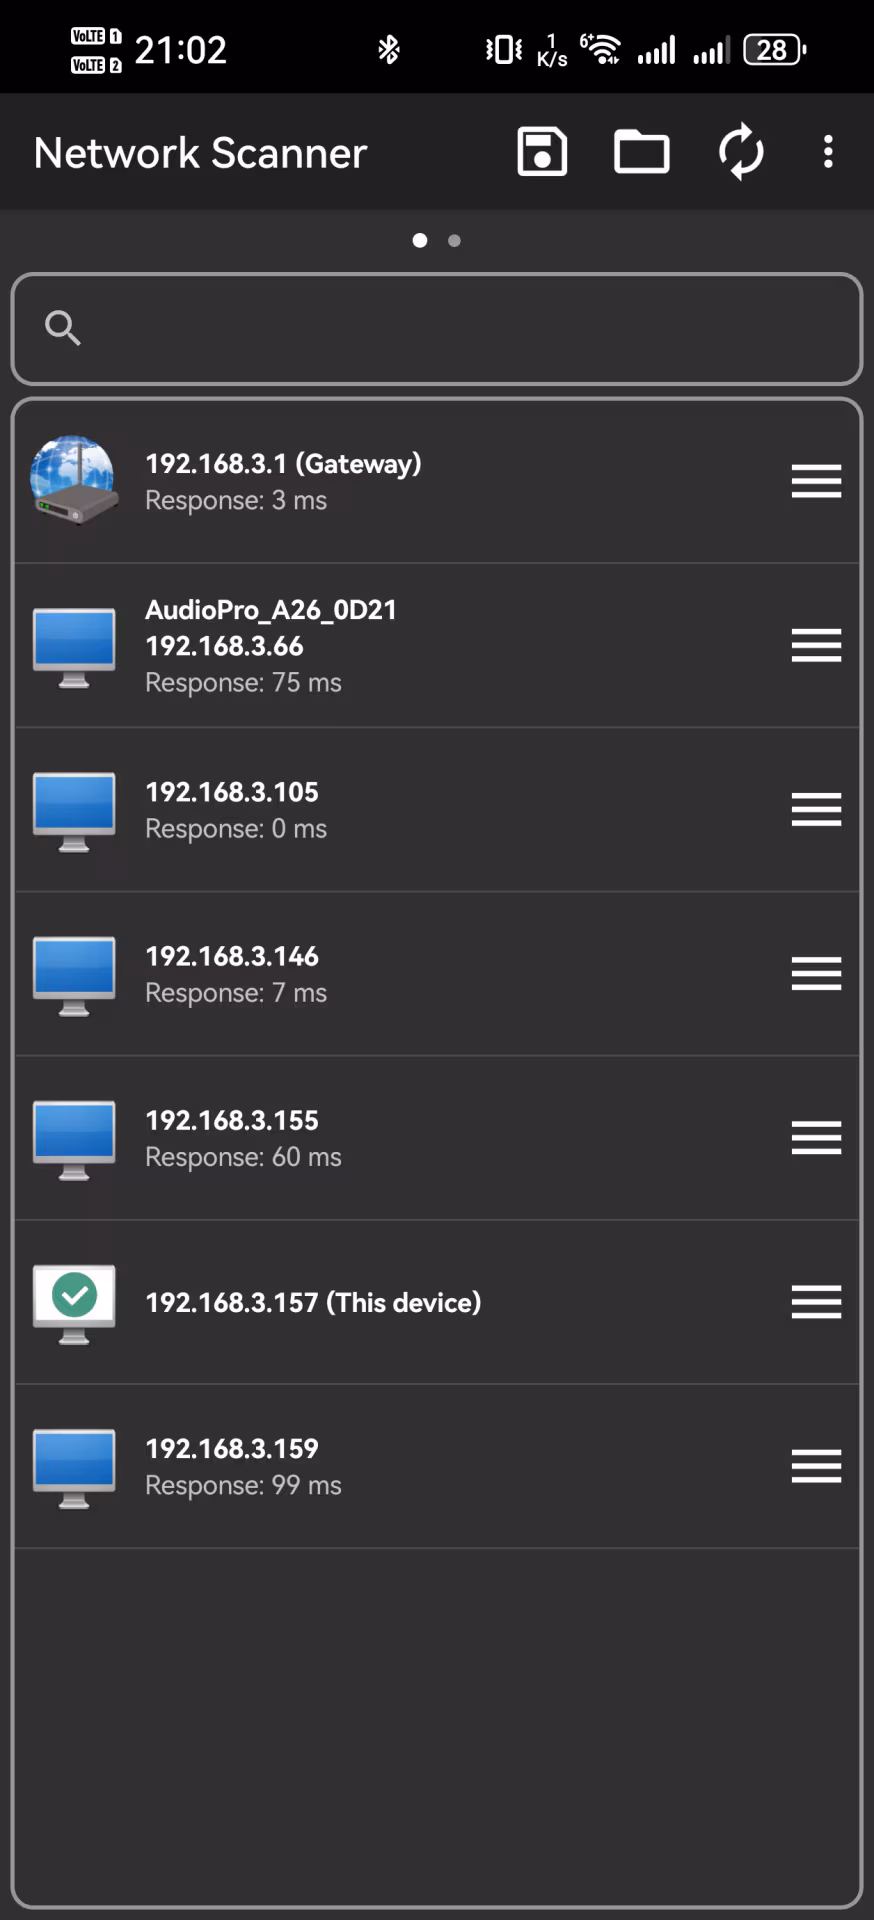Tap the save scan results icon

click(542, 152)
